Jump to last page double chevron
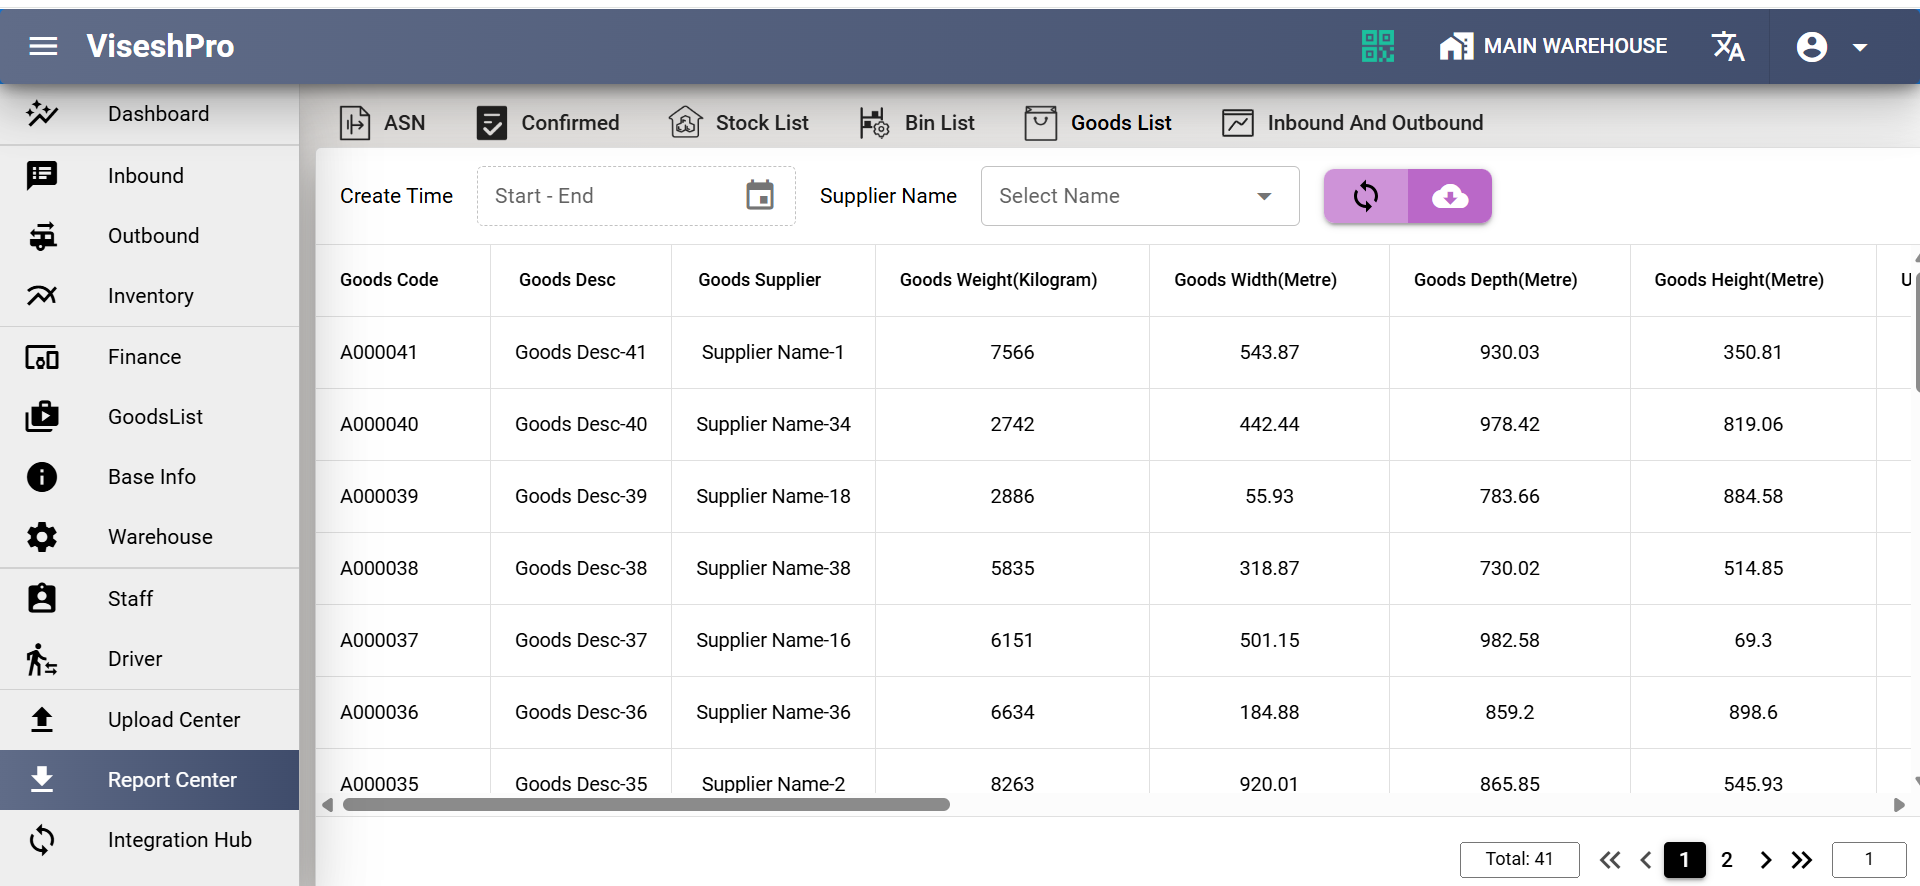This screenshot has width=1920, height=886. click(1802, 860)
